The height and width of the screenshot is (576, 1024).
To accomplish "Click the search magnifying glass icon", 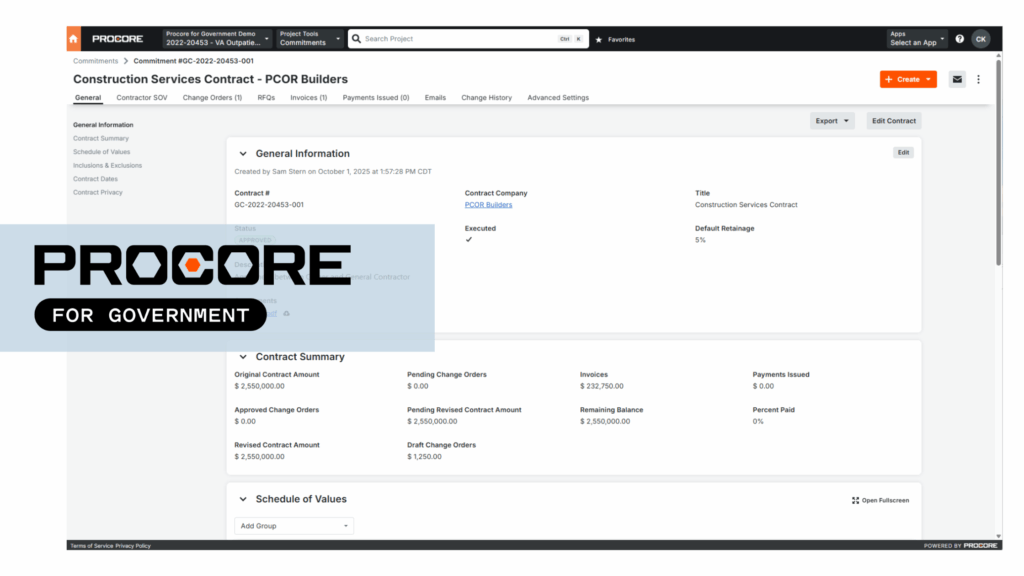I will pos(356,38).
